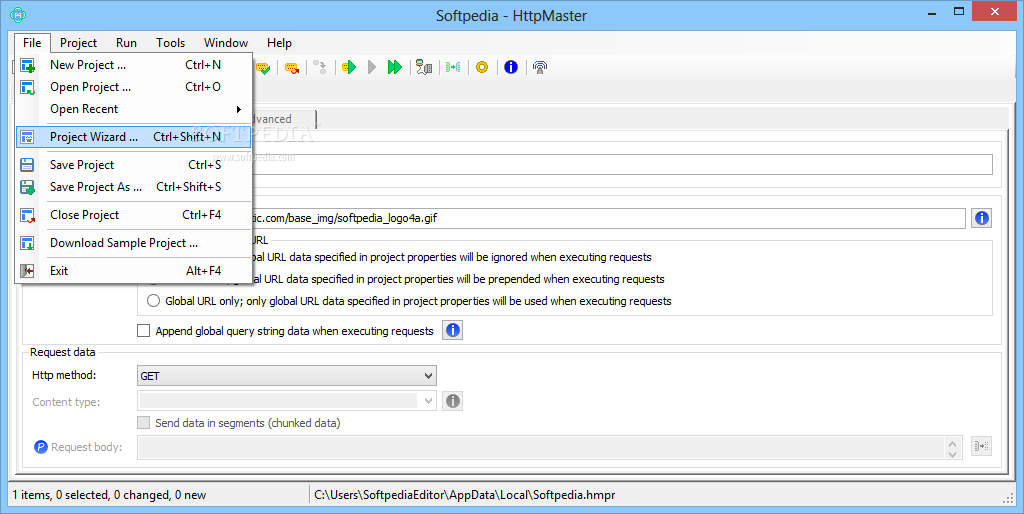Choose Exit from File menu

click(x=134, y=271)
